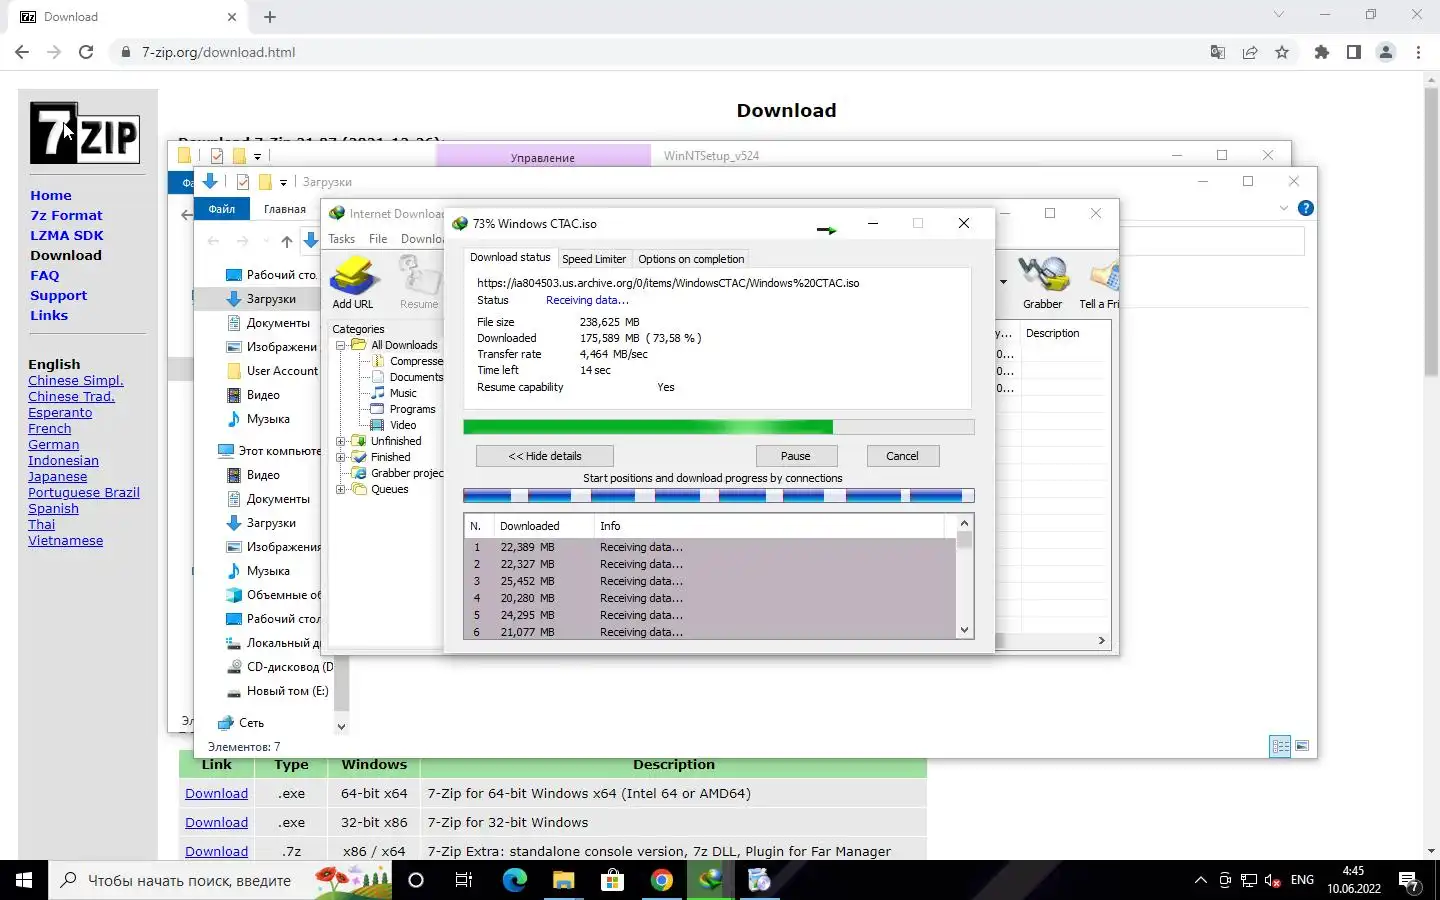Open the Options on completion tab

pyautogui.click(x=691, y=259)
